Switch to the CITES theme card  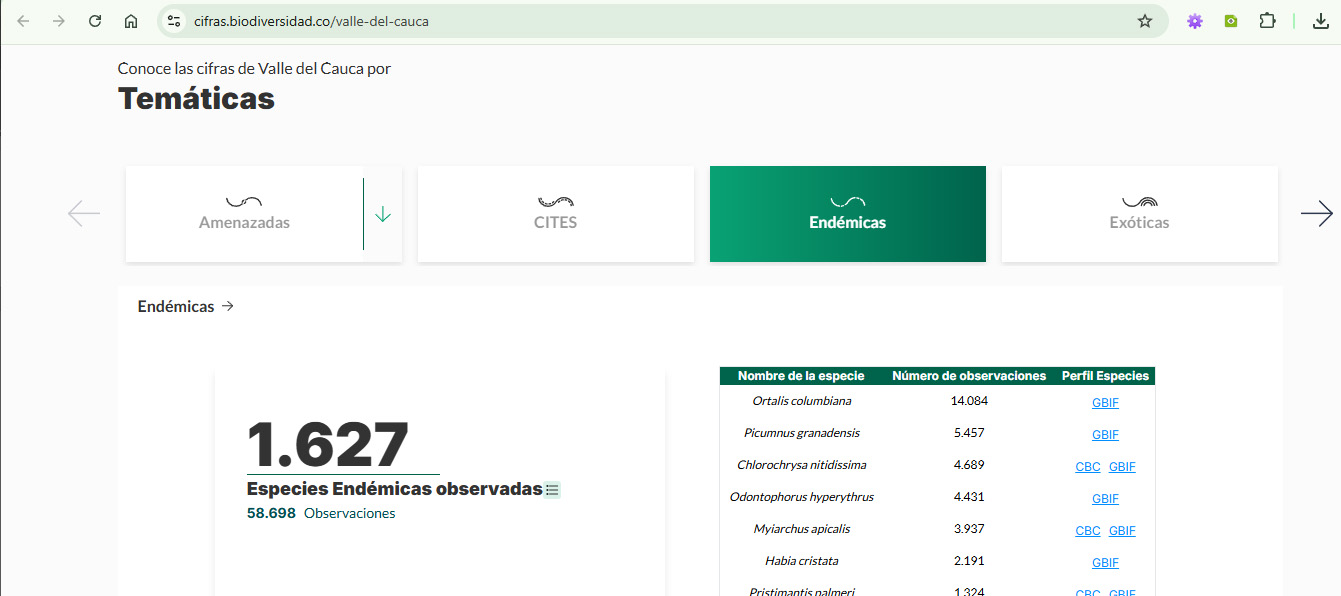[556, 214]
